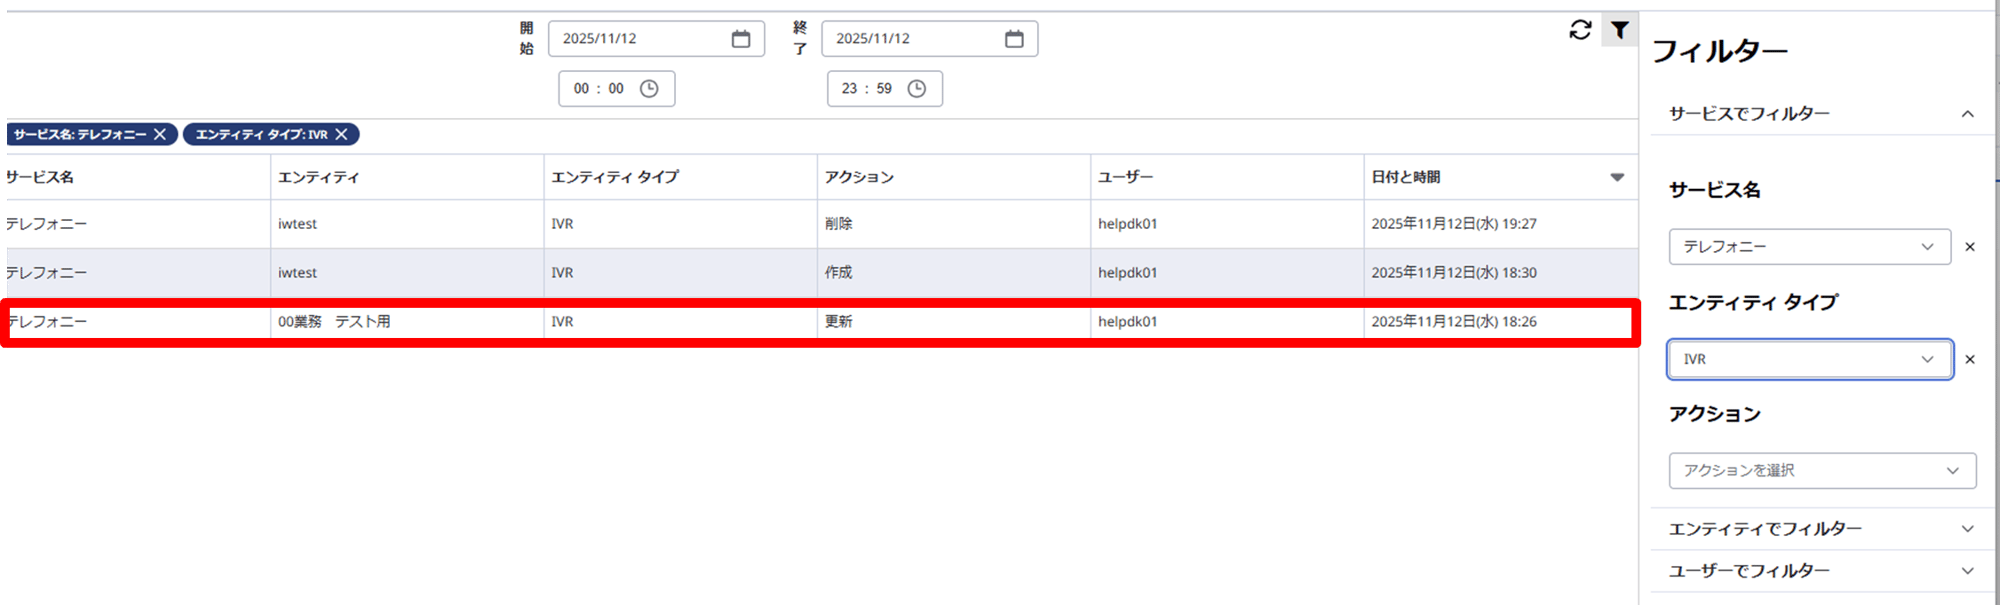The height and width of the screenshot is (605, 2000).
Task: Clear the サービス名 dropdown selection
Action: (1969, 247)
